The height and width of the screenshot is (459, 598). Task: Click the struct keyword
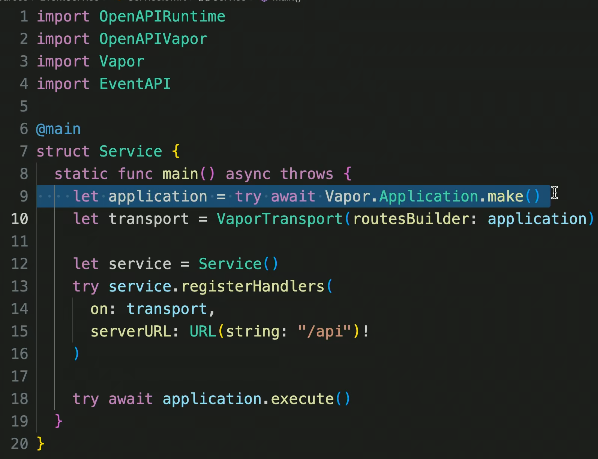tap(63, 151)
